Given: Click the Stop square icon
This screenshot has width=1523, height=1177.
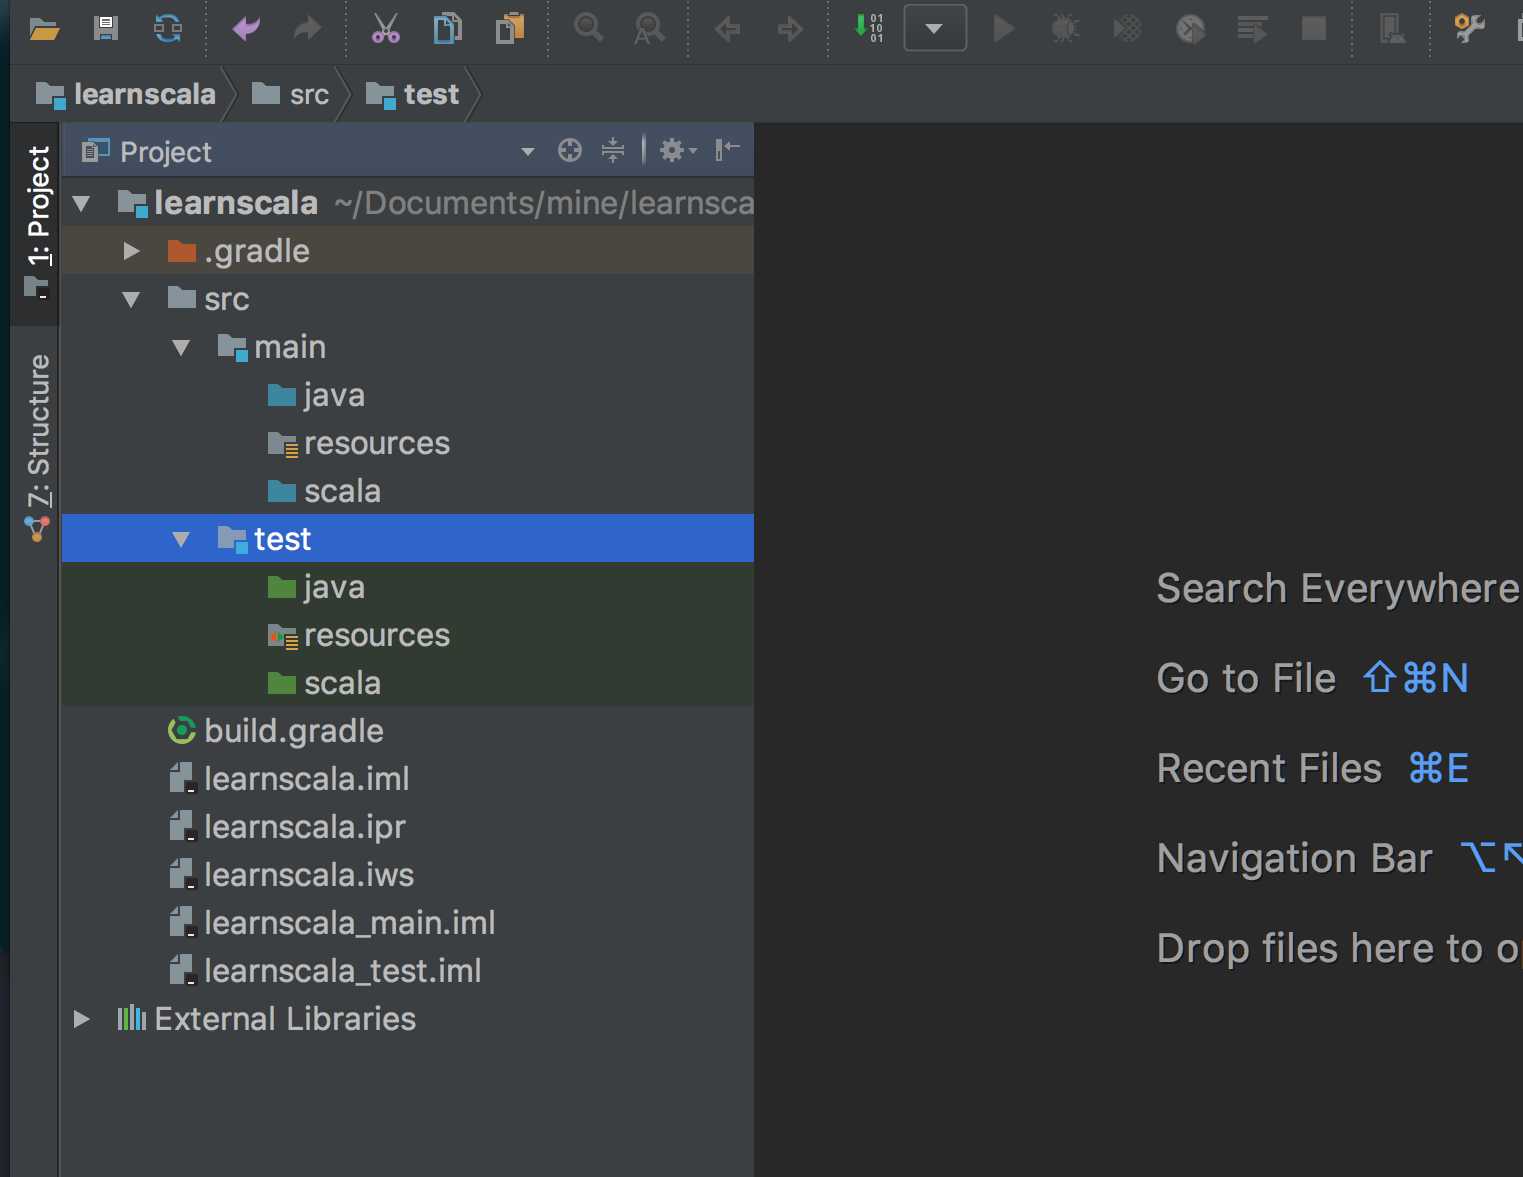Looking at the screenshot, I should 1314,28.
